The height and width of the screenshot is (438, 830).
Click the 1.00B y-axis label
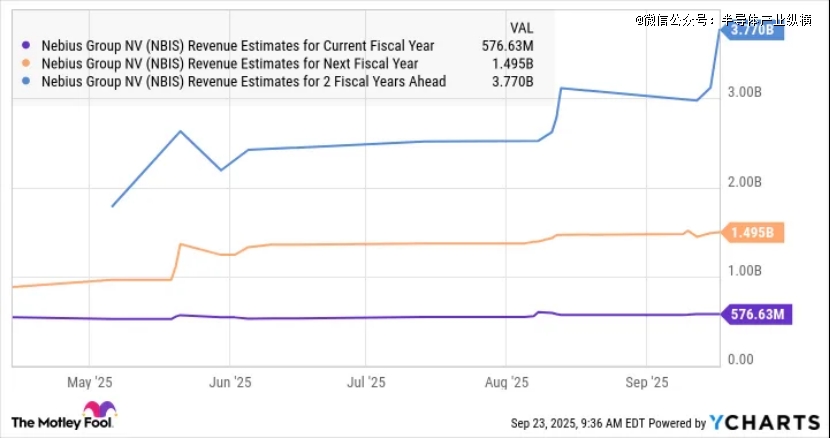[x=744, y=270]
